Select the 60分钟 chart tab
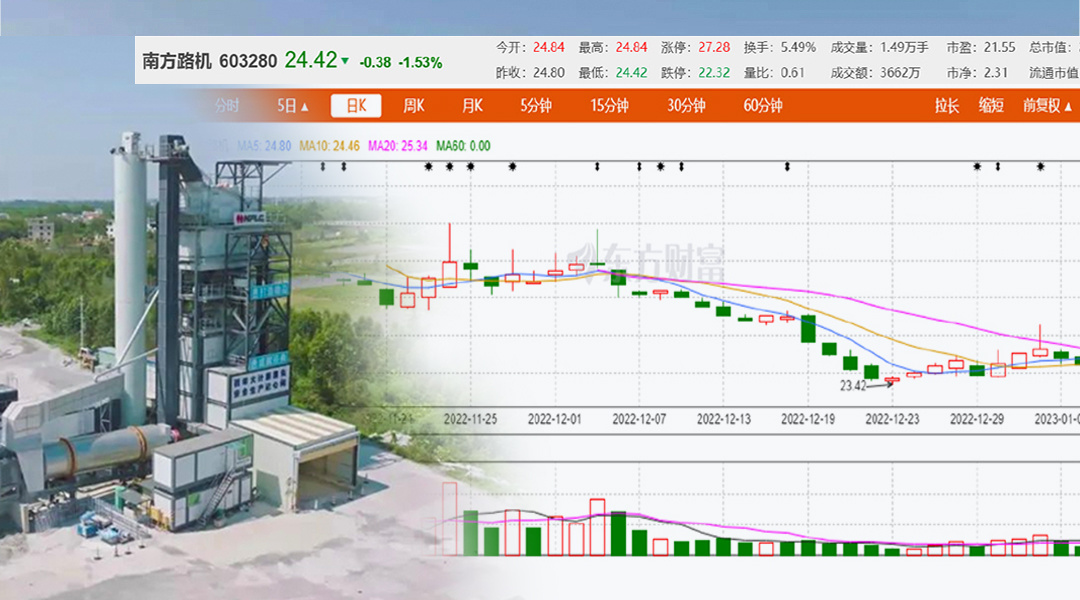 click(x=762, y=106)
